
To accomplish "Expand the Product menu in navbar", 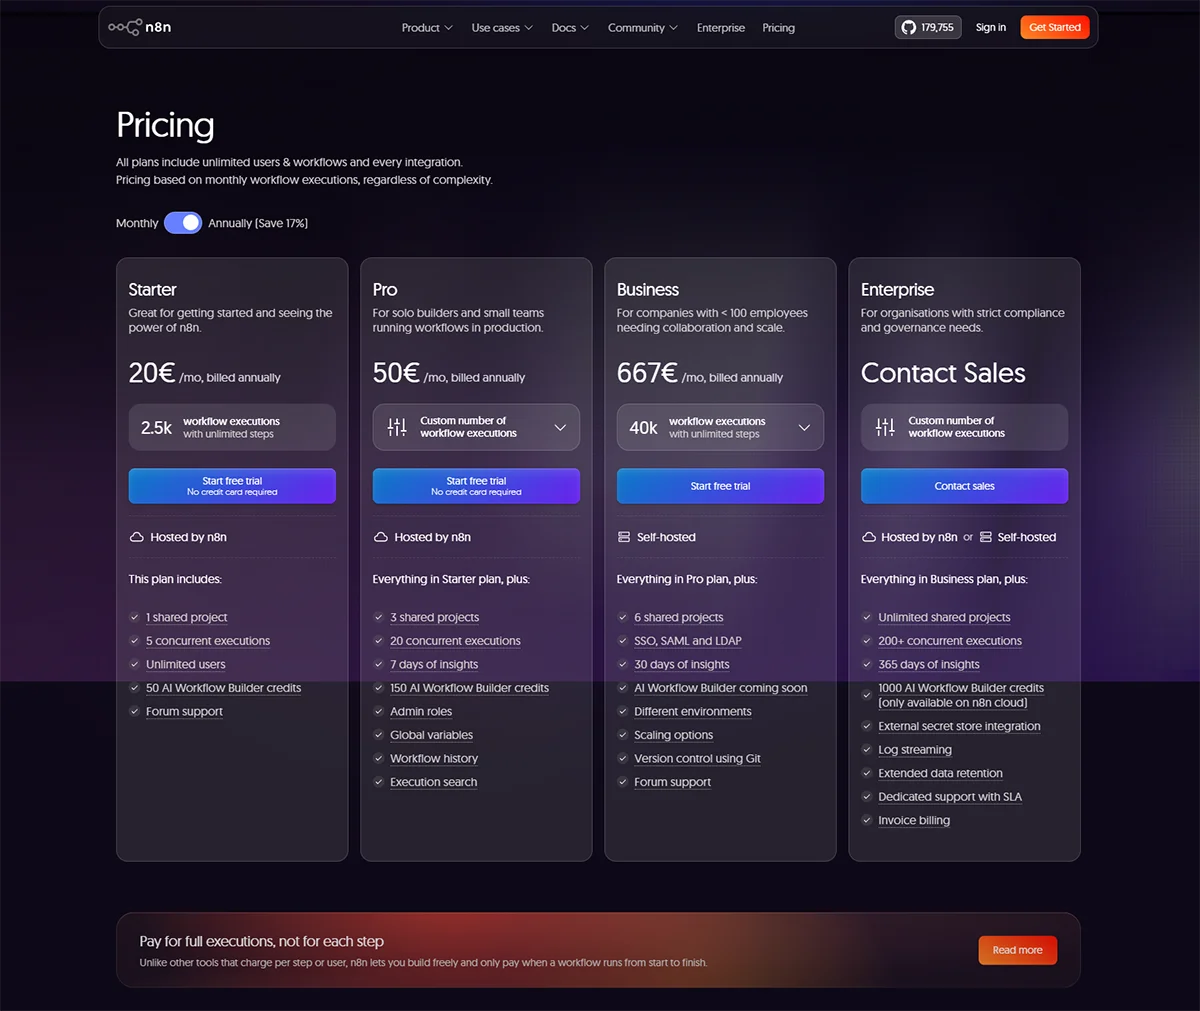I will coord(427,28).
